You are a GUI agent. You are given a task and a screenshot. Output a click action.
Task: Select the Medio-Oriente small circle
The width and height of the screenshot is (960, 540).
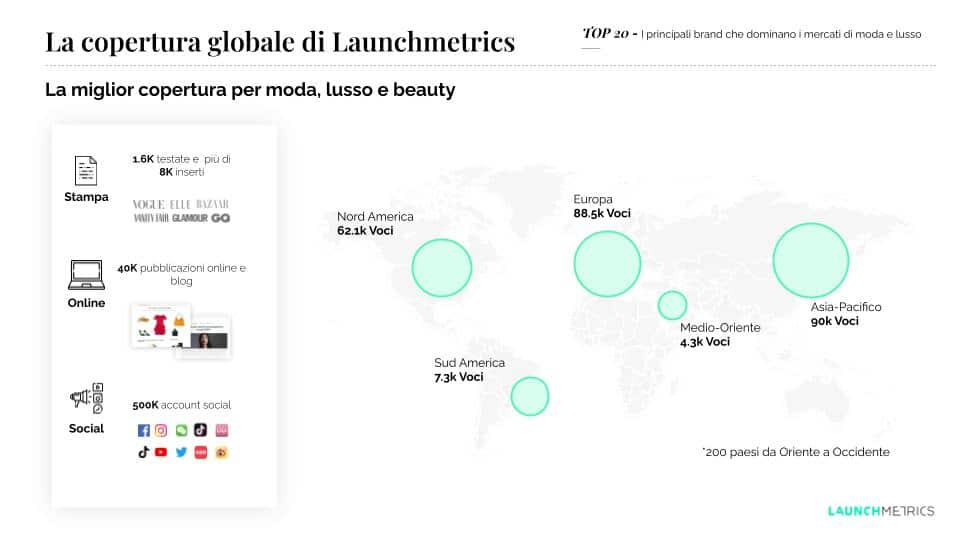672,305
